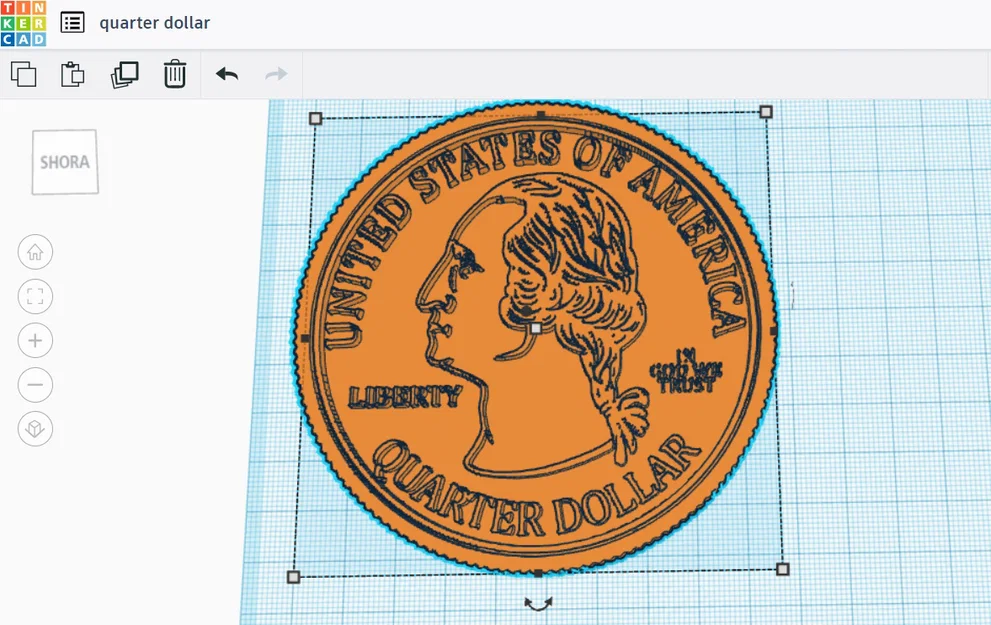Click the right edge midpoint handle
This screenshot has height=625, width=991.
click(774, 331)
